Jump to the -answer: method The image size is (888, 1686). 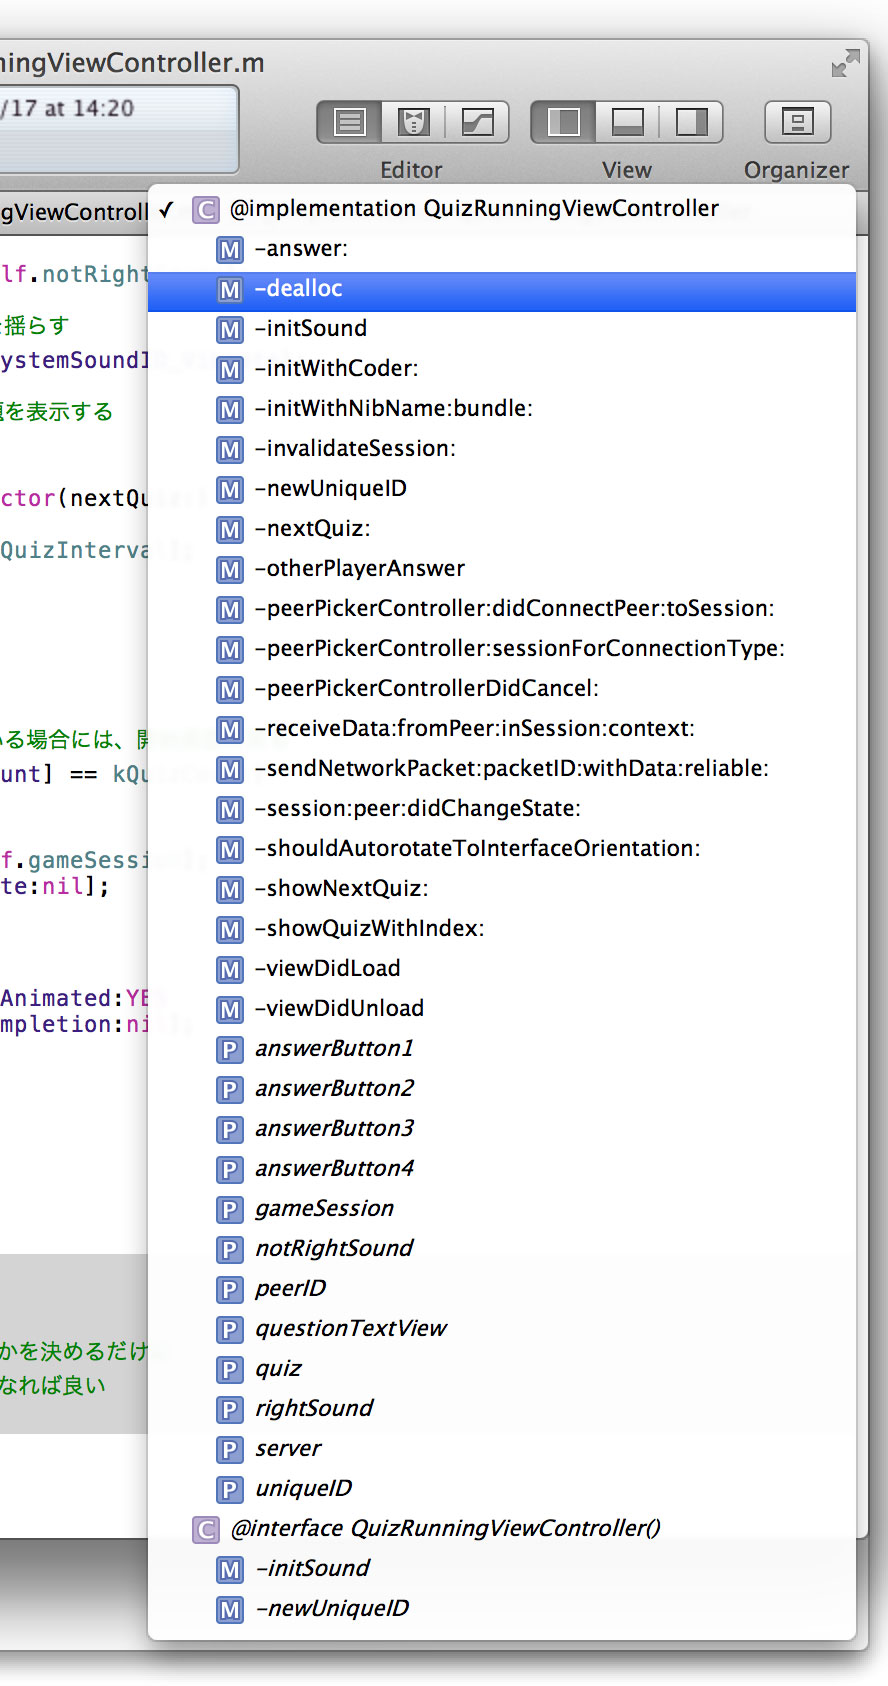click(502, 249)
